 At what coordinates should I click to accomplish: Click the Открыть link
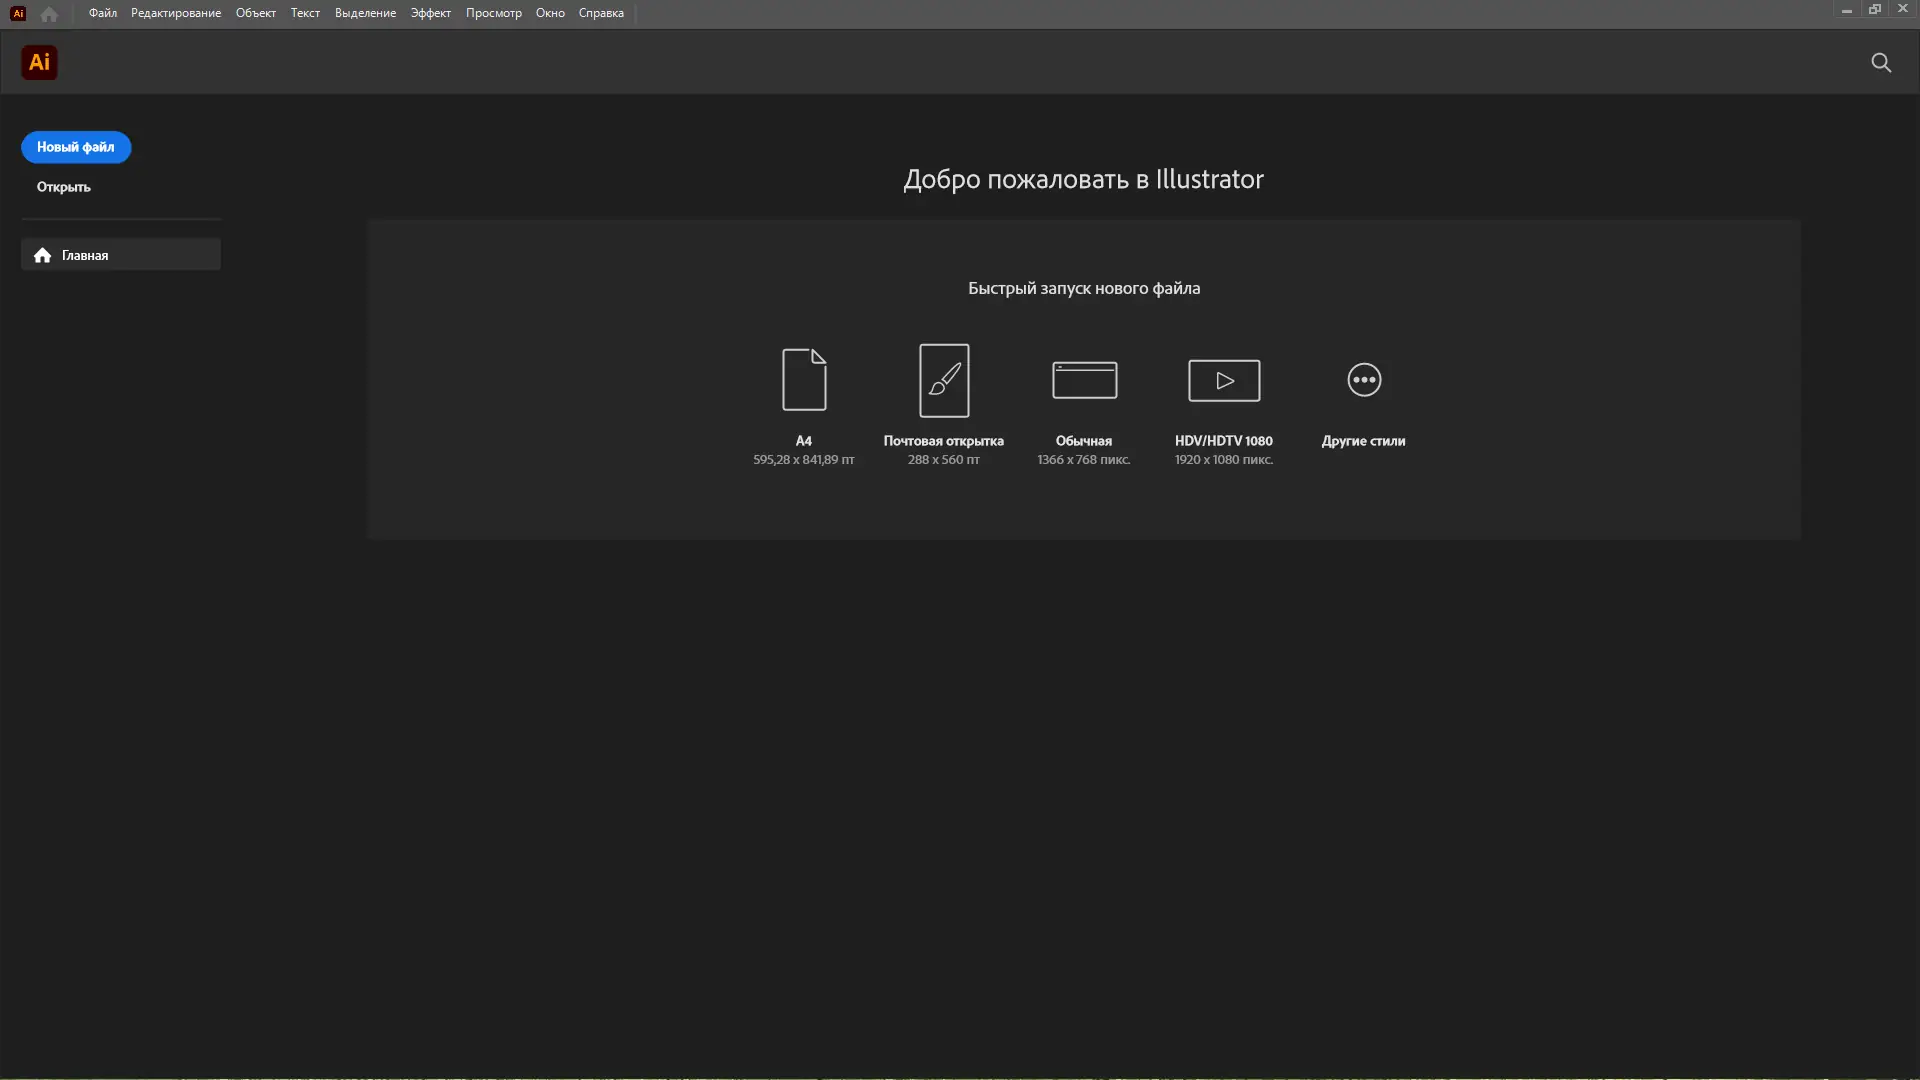(x=63, y=187)
